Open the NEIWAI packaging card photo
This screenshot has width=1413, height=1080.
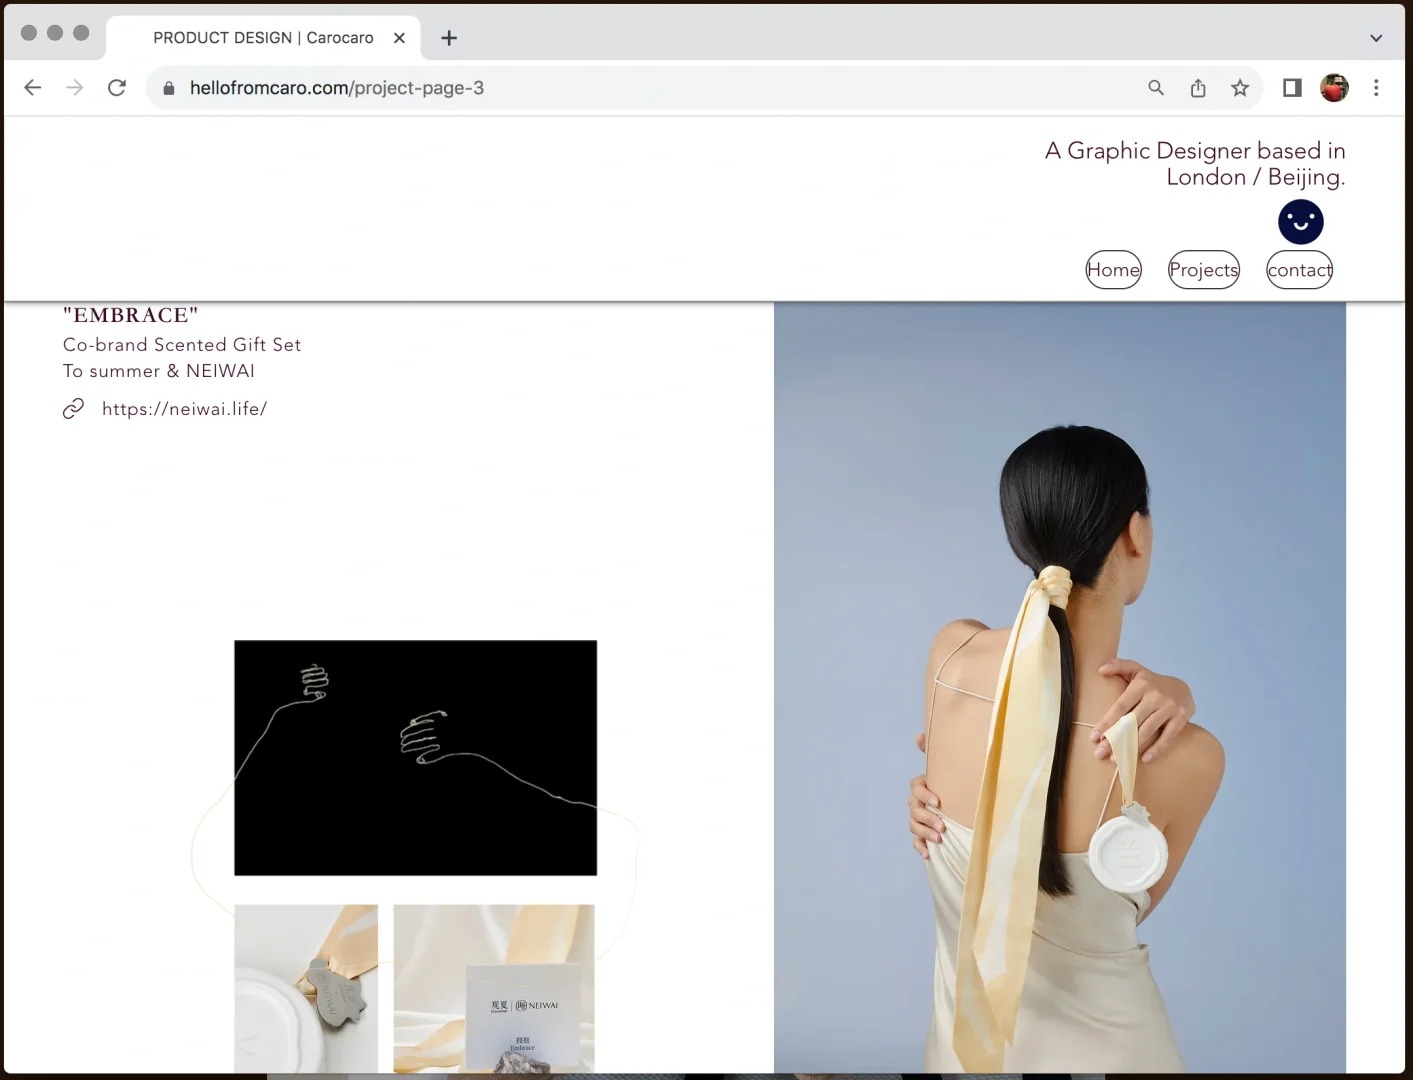pyautogui.click(x=494, y=989)
